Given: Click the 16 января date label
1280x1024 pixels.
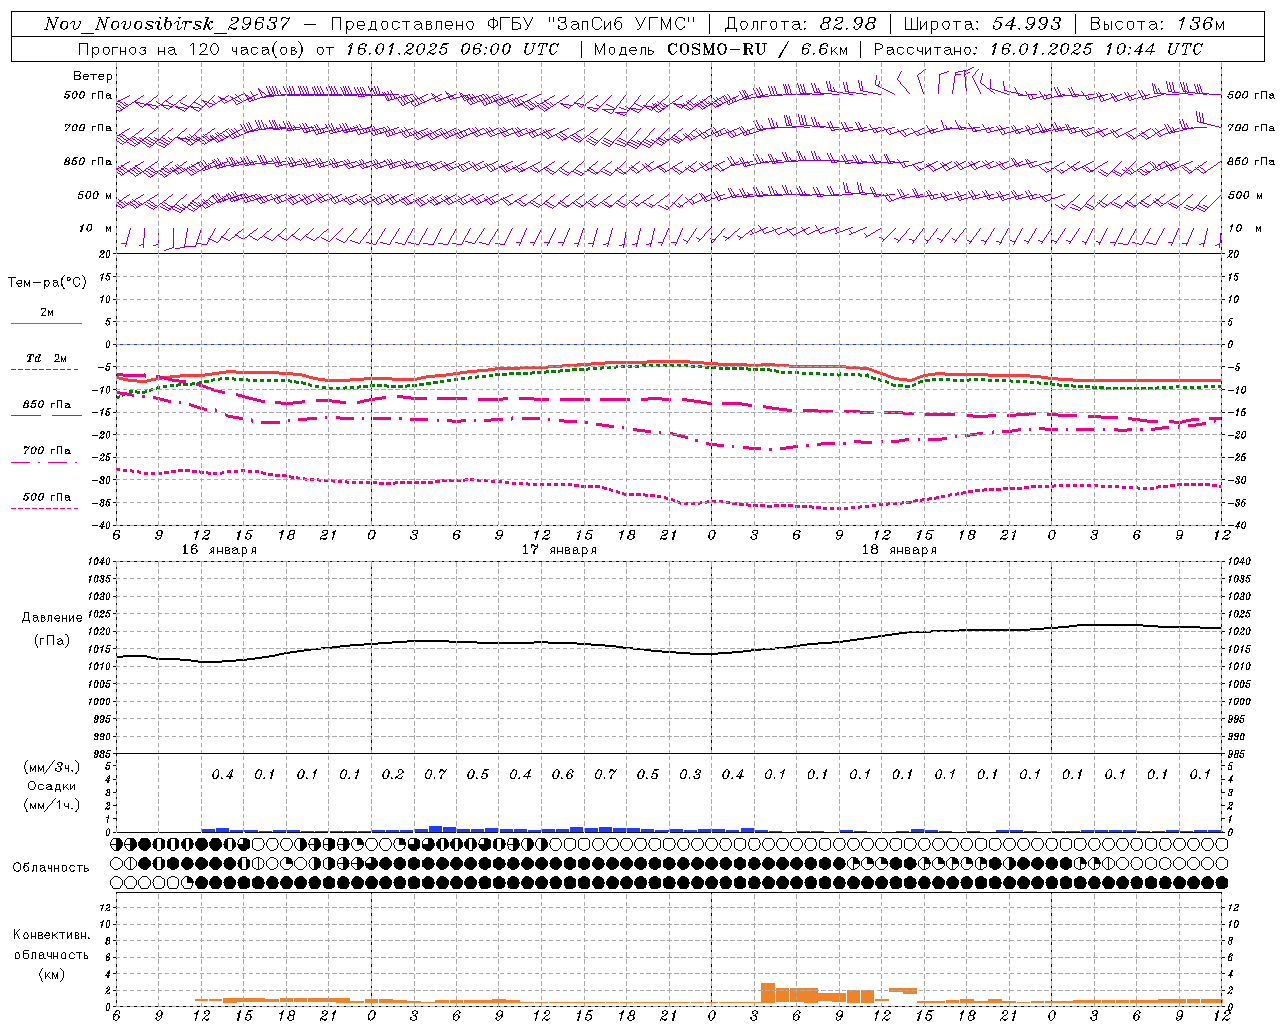Looking at the screenshot, I should click(219, 550).
